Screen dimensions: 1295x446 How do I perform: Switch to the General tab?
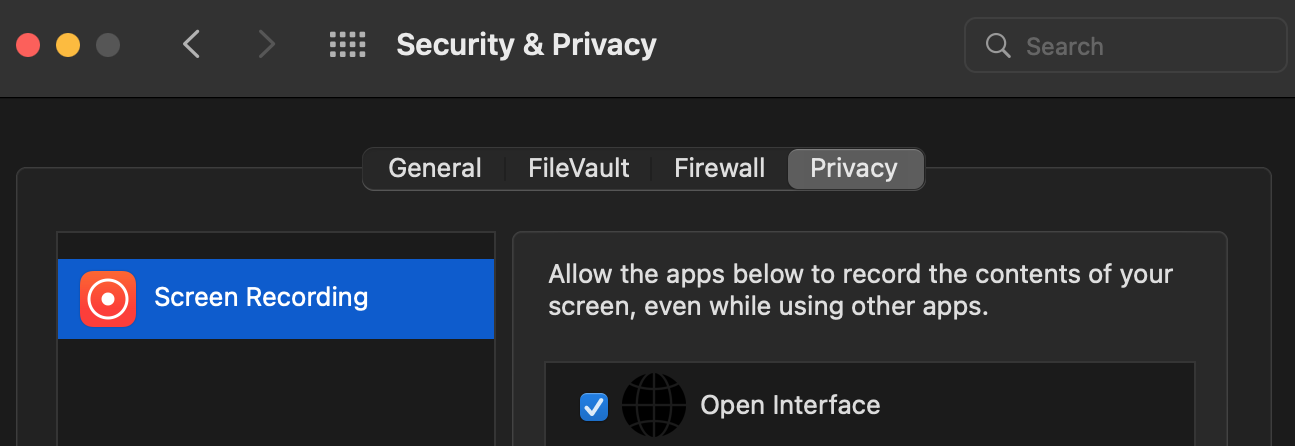(x=435, y=168)
